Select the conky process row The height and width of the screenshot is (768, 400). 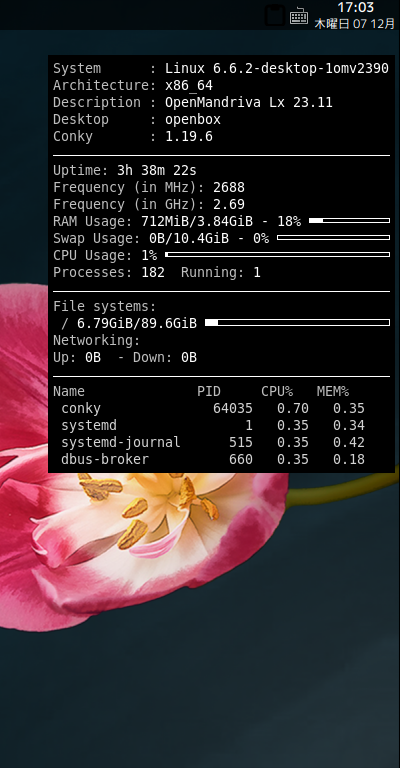213,408
